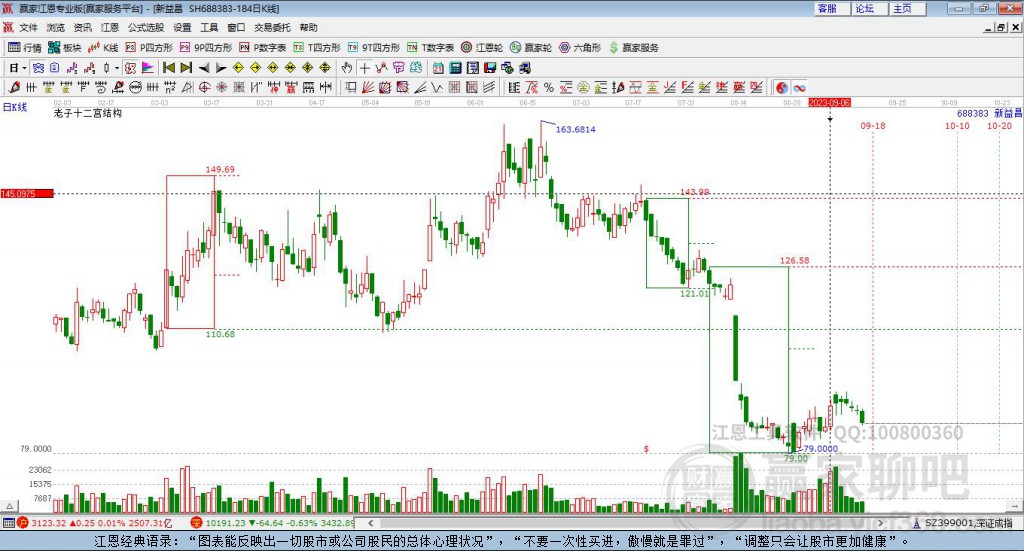Toggle the infinity symbol icon
Viewport: 1024px width, 551px height.
click(x=799, y=87)
